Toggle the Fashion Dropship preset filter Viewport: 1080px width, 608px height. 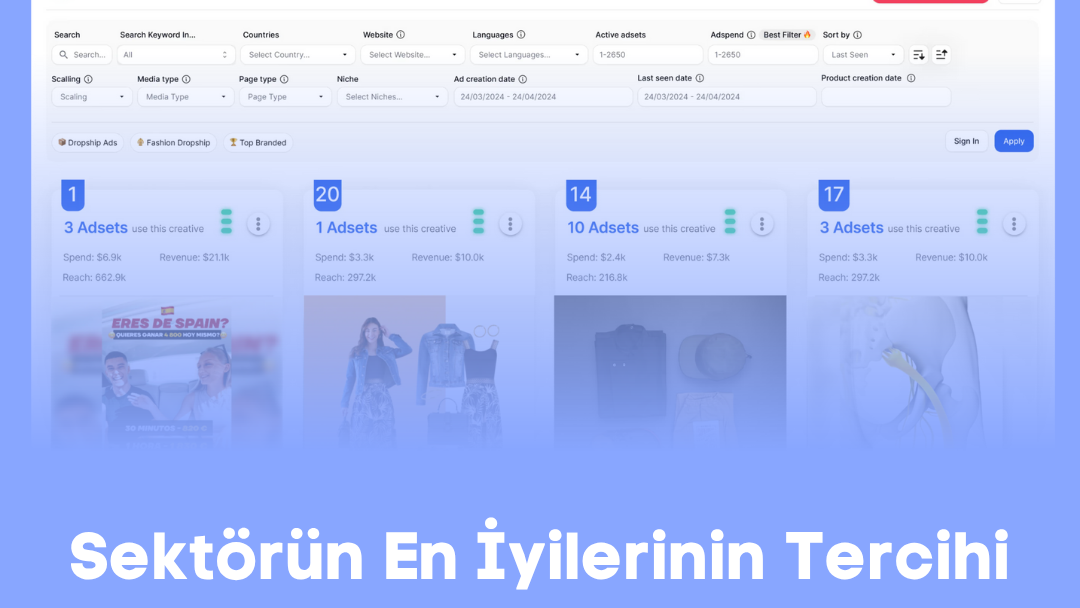(x=173, y=143)
